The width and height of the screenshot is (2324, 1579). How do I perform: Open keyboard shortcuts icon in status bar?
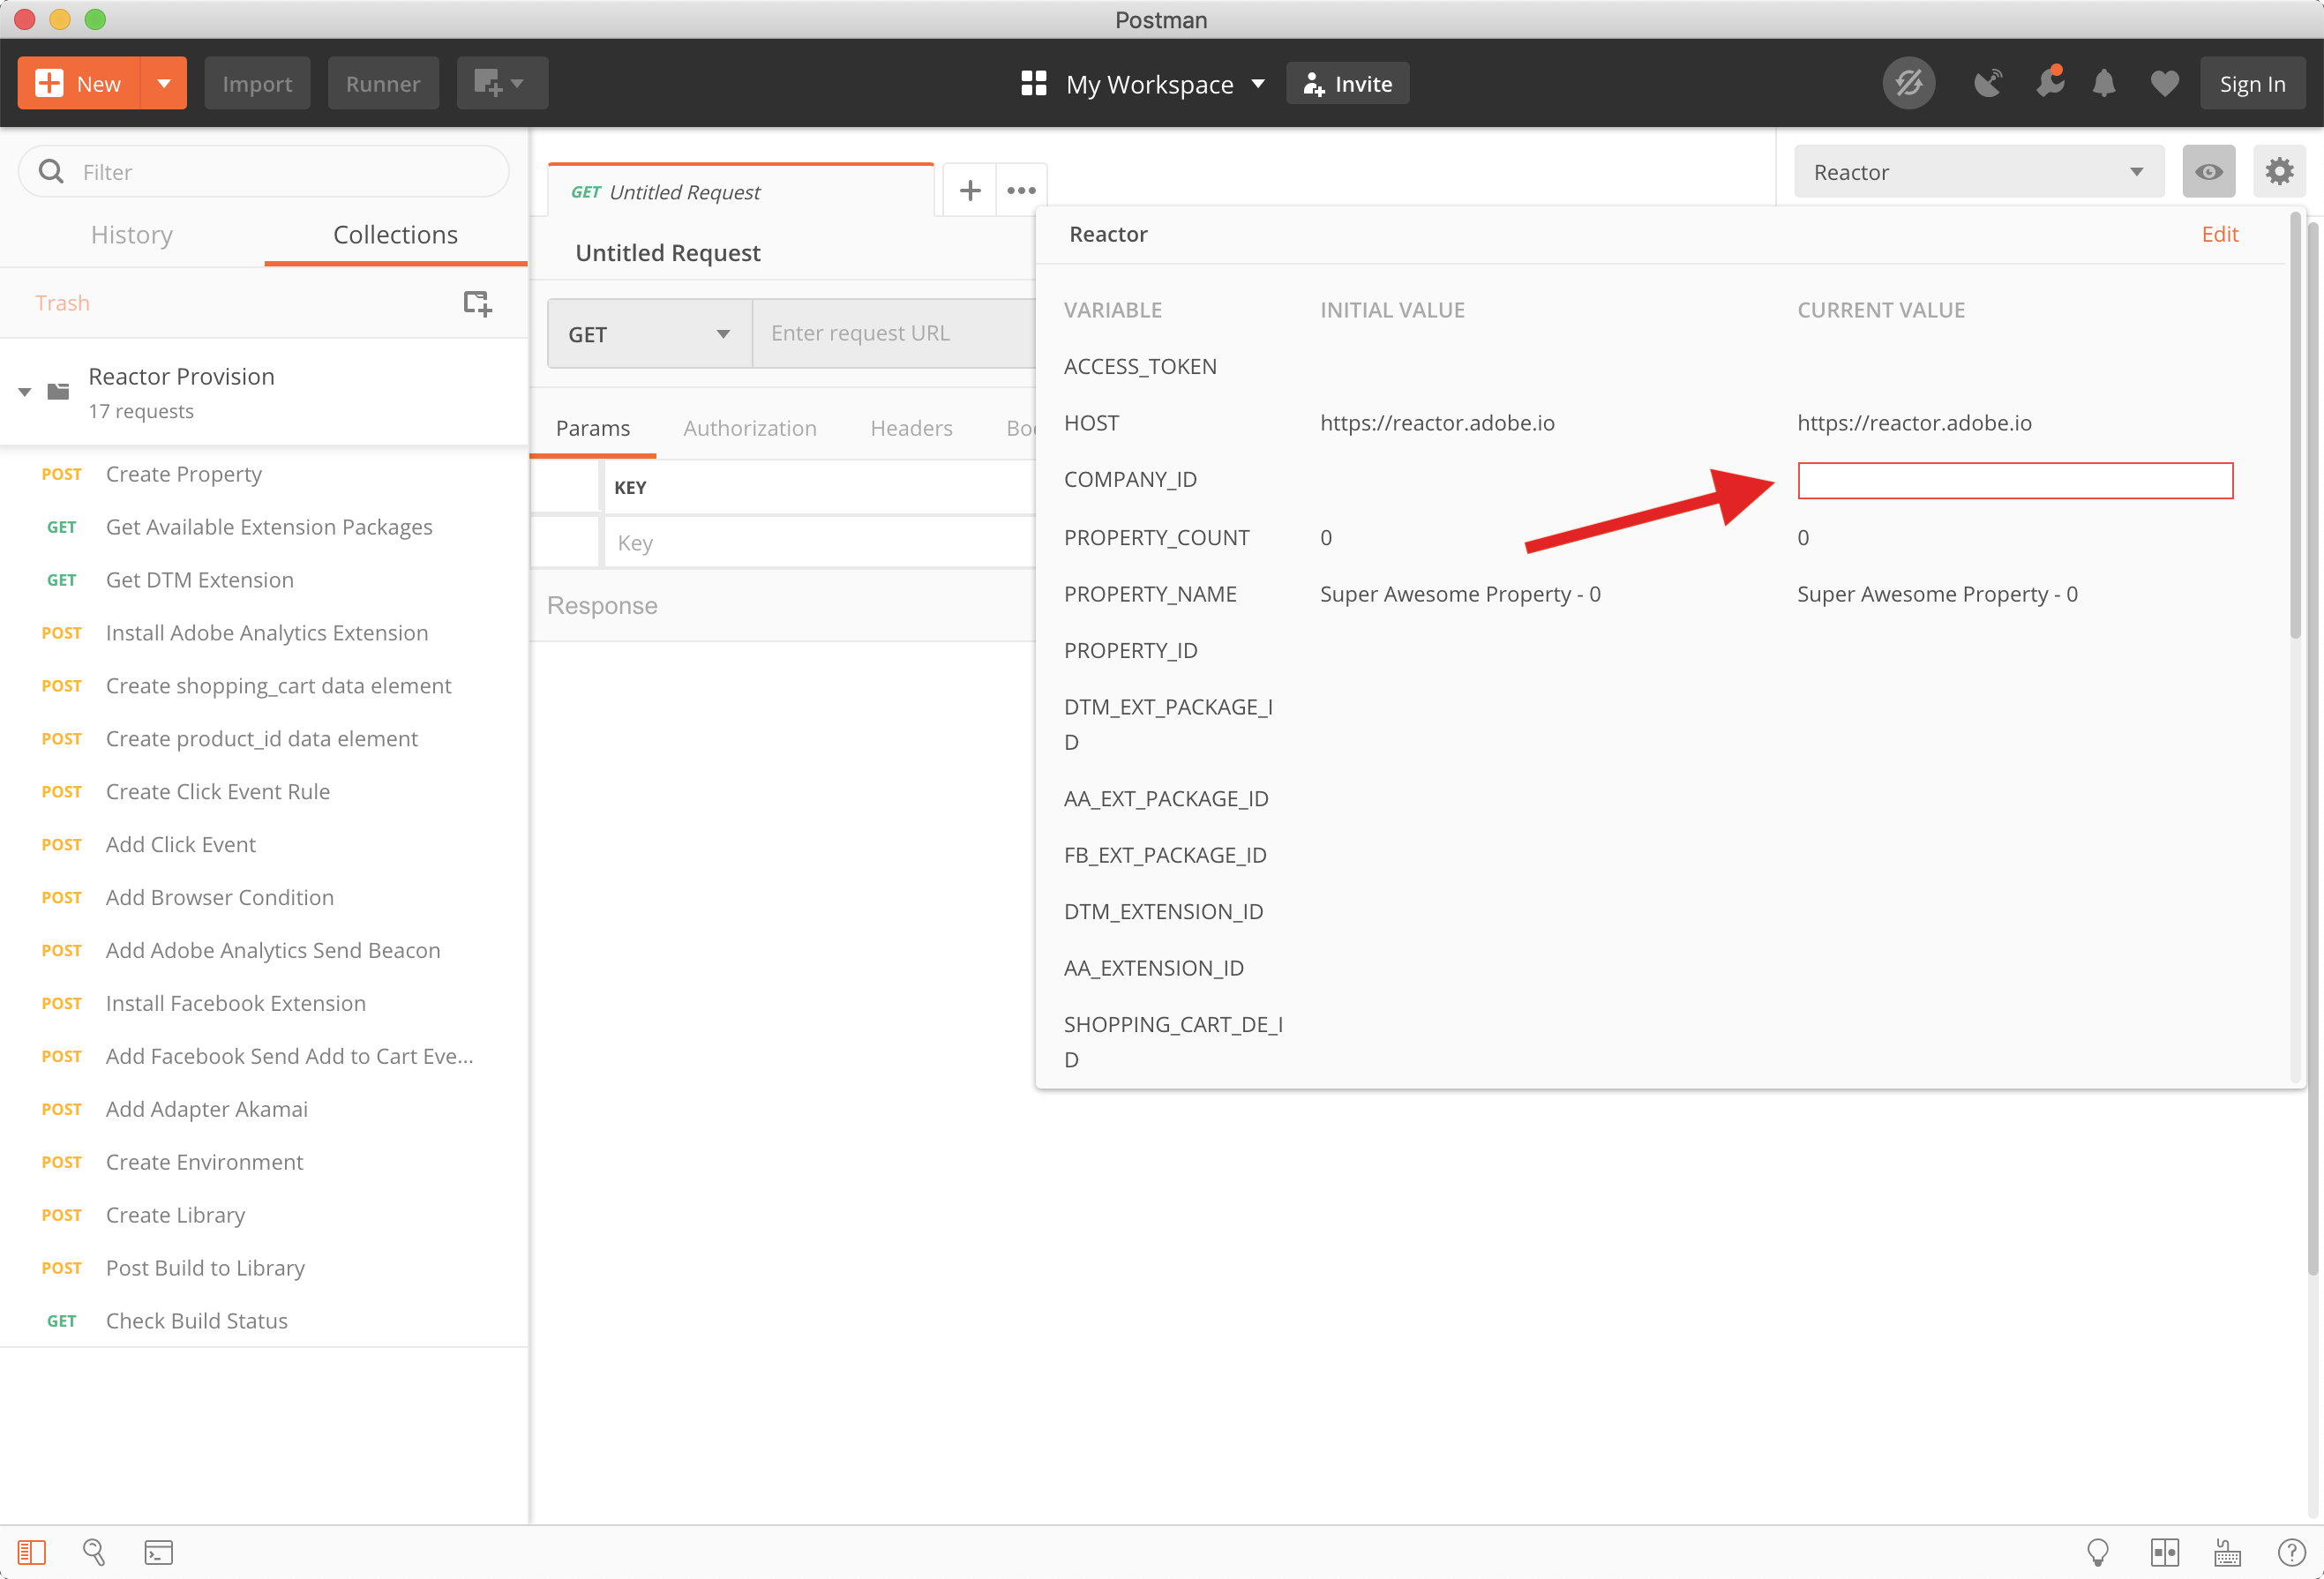[2227, 1552]
